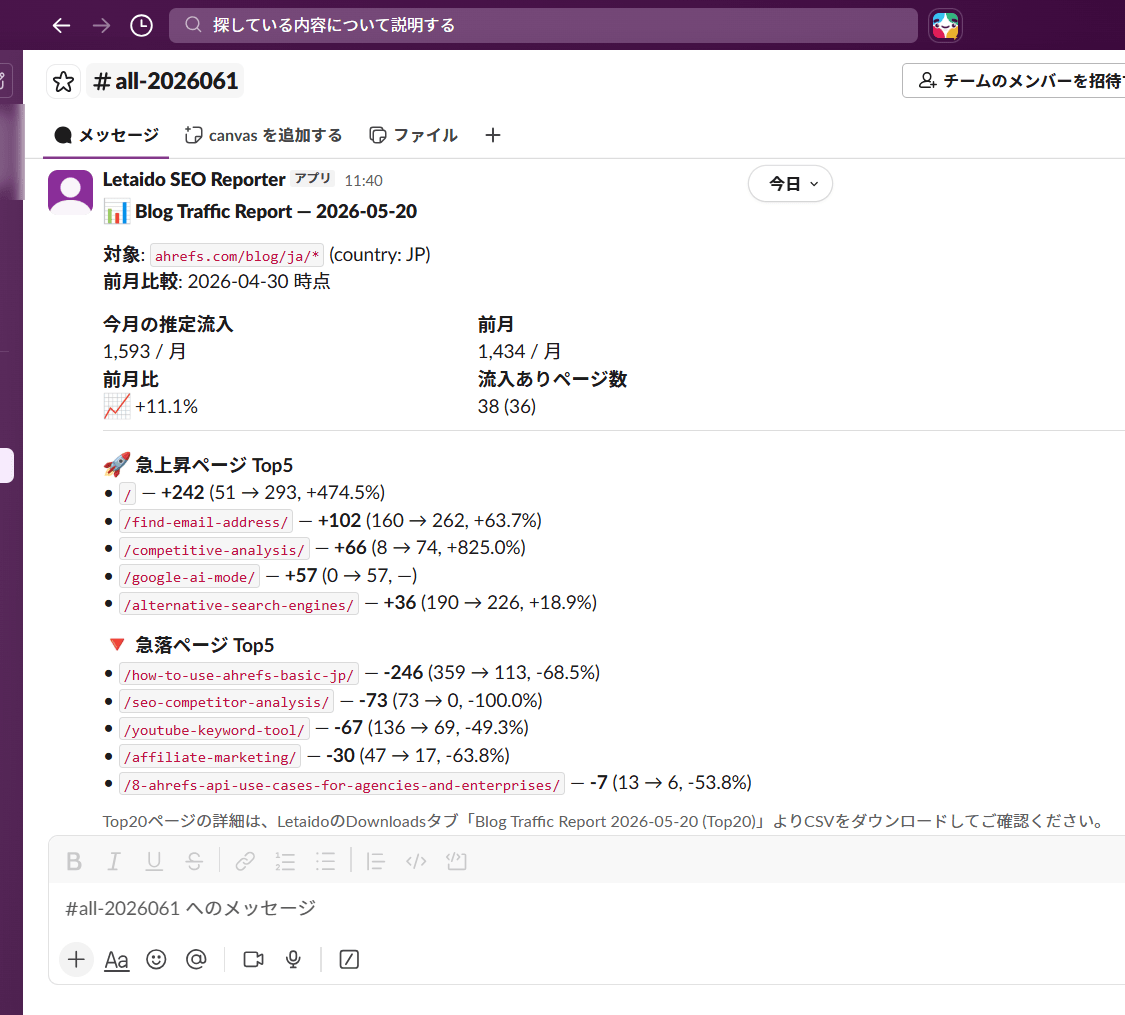Star the all-2026061 channel
1125x1015 pixels.
pos(63,81)
